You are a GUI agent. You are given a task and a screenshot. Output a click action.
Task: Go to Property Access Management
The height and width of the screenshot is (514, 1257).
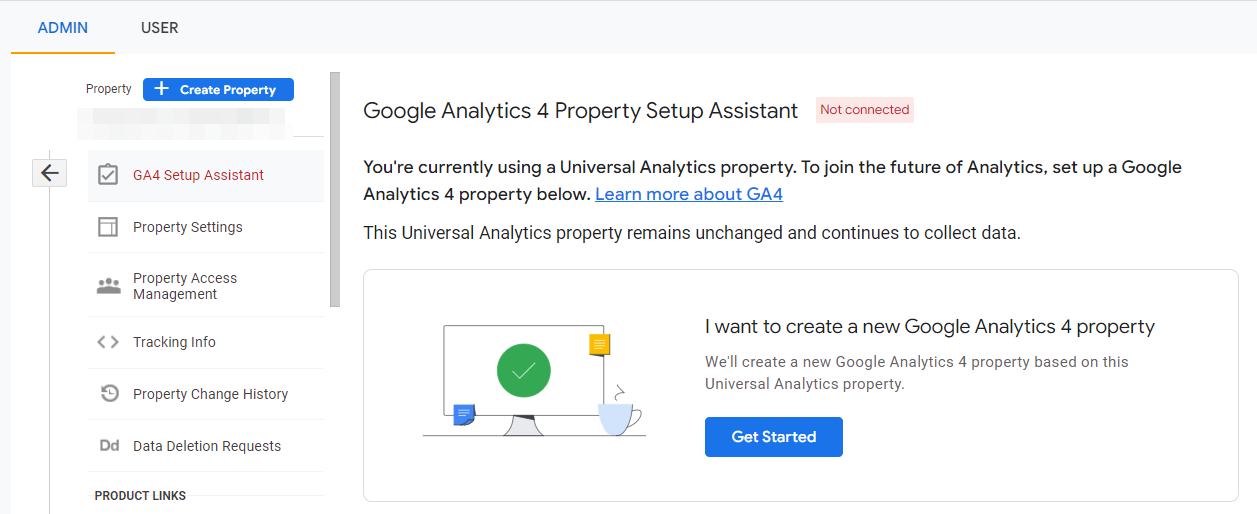(x=185, y=286)
